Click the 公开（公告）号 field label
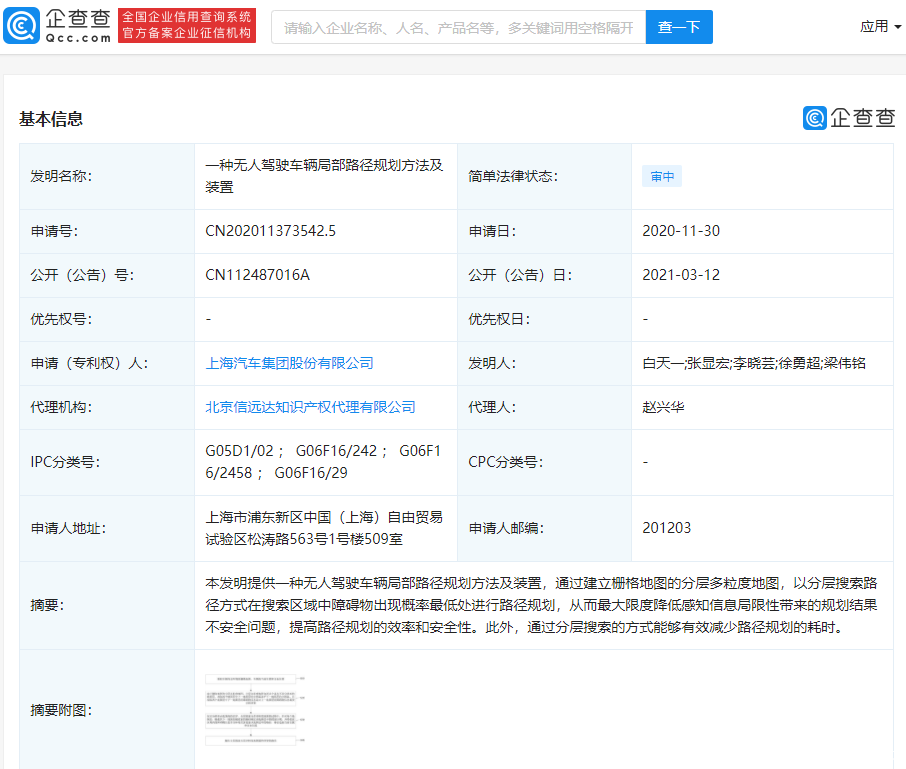This screenshot has height=769, width=906. click(82, 275)
